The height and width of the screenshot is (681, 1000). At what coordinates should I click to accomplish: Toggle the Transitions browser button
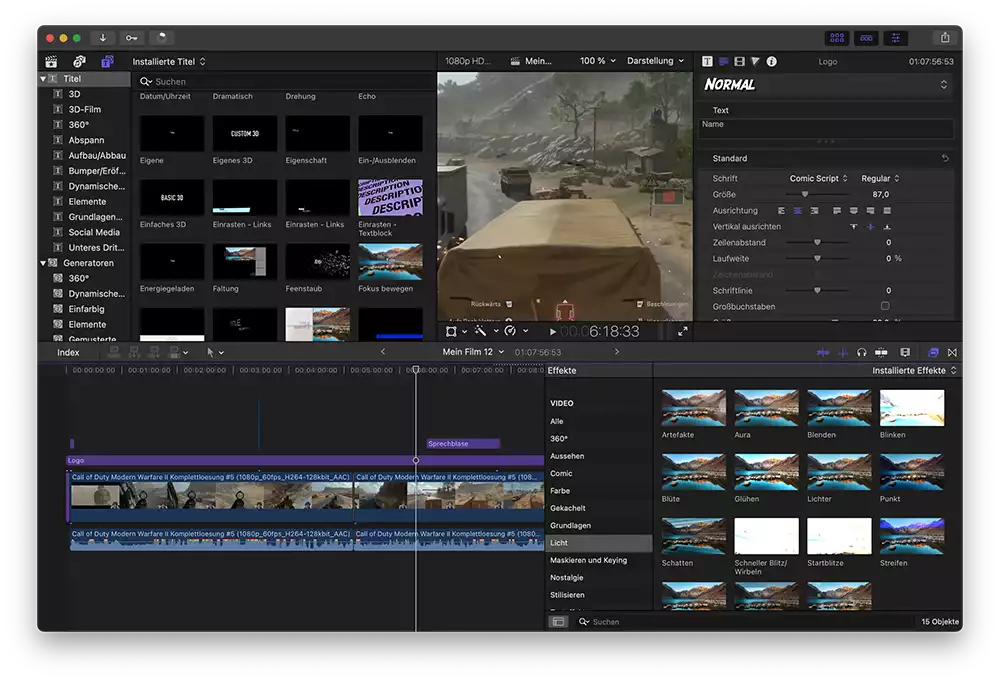click(x=952, y=352)
